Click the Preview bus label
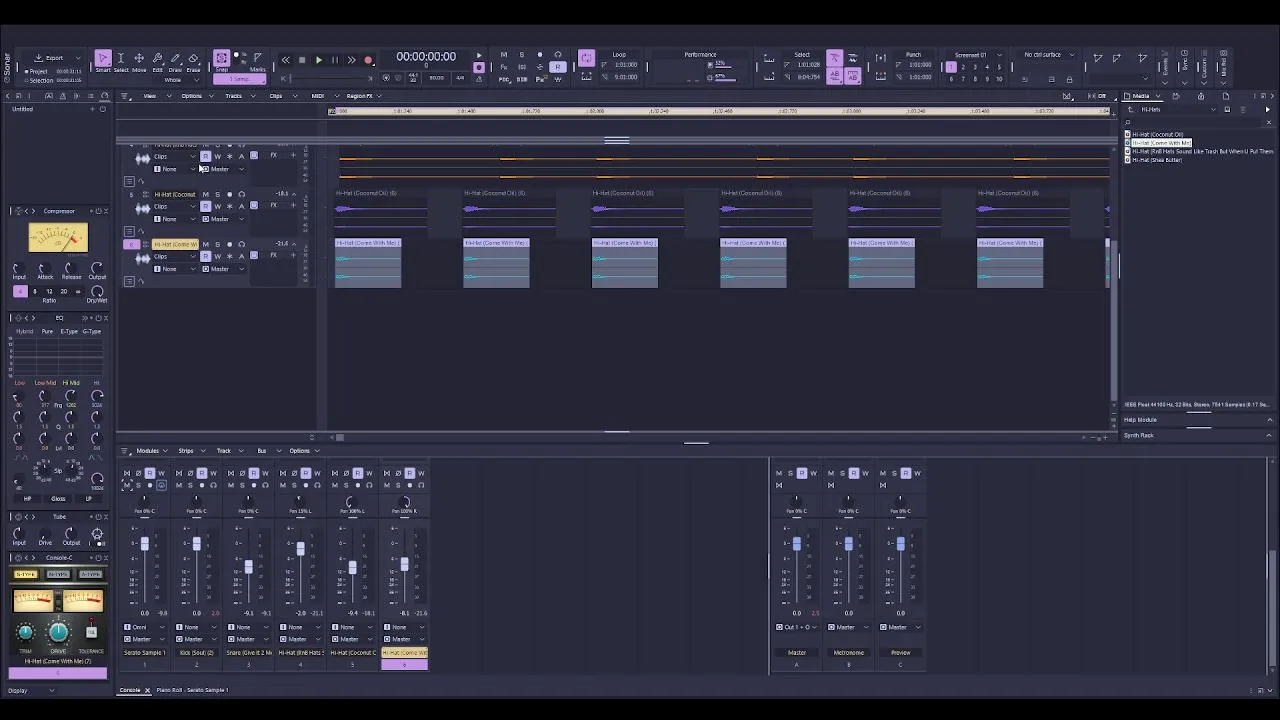Screen dimensions: 1280x720 coord(900,653)
